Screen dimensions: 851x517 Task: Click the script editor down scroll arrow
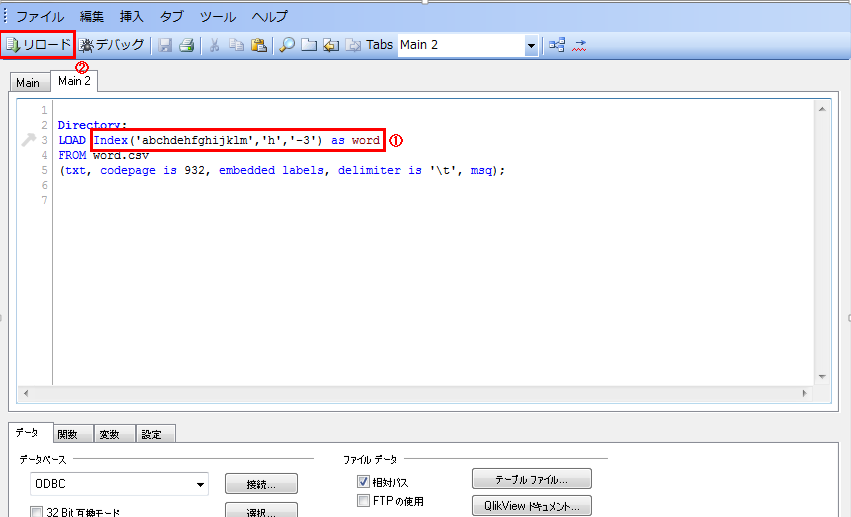822,376
